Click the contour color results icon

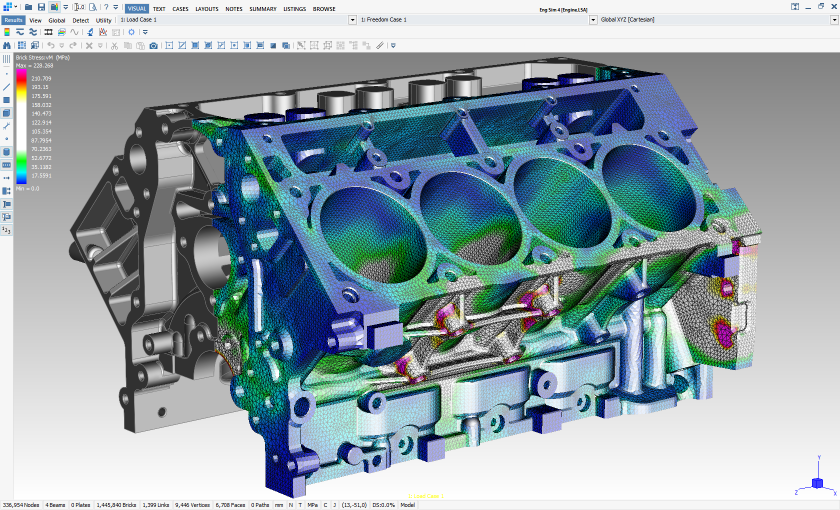click(x=8, y=32)
